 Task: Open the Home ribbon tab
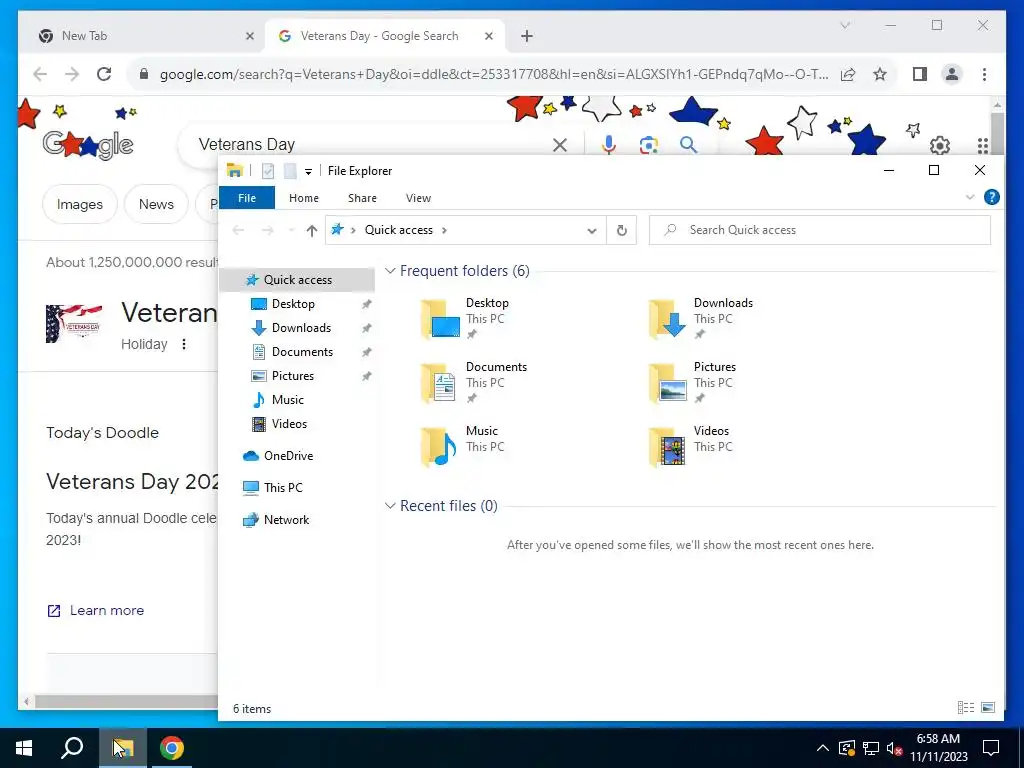304,198
